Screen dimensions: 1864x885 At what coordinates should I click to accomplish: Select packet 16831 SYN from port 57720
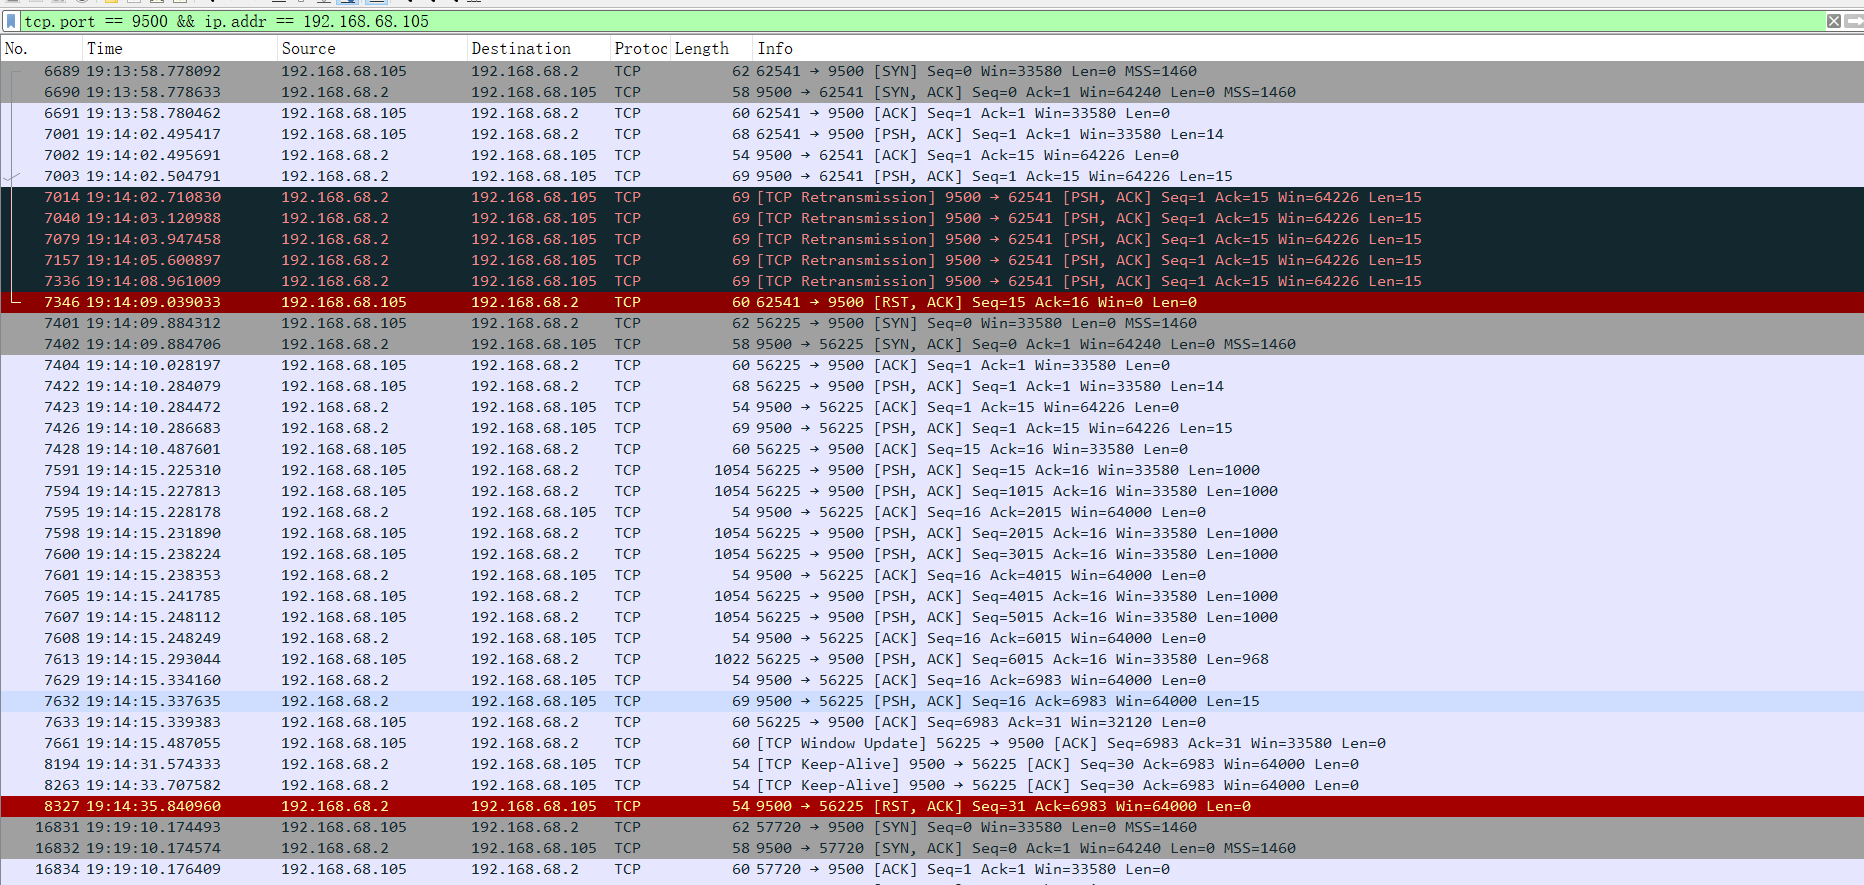[x=932, y=827]
